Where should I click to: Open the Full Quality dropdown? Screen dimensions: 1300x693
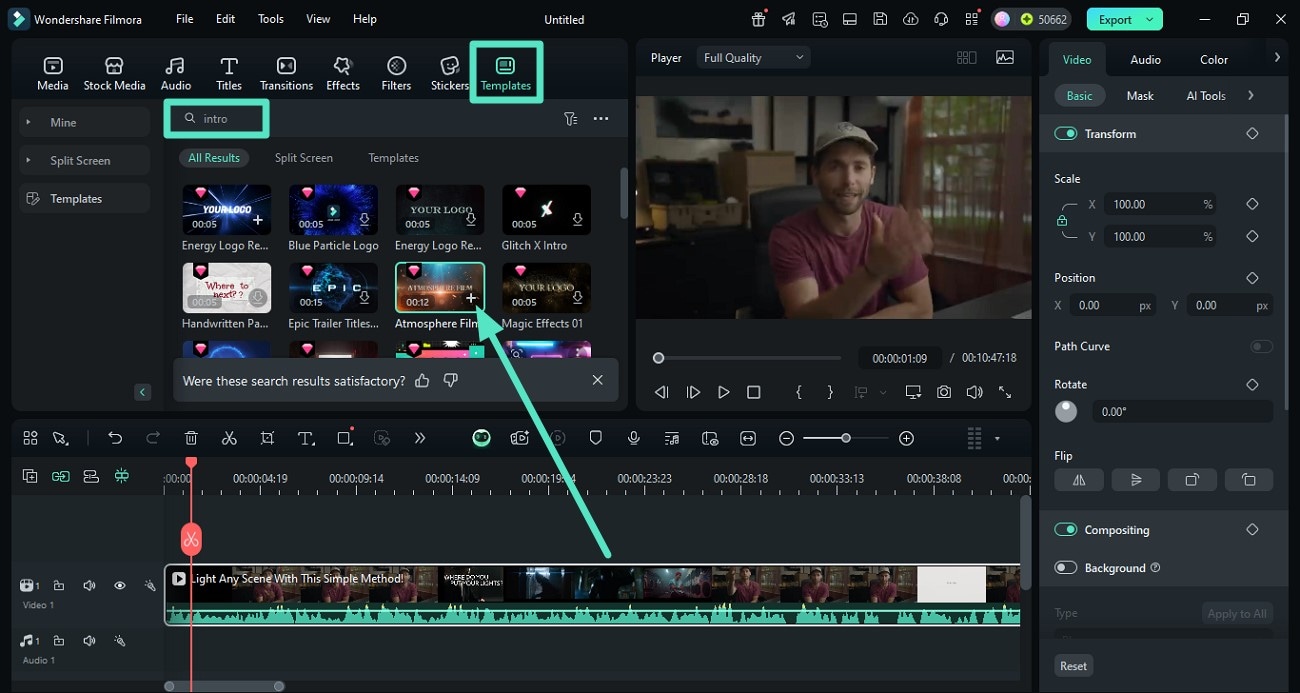click(754, 58)
